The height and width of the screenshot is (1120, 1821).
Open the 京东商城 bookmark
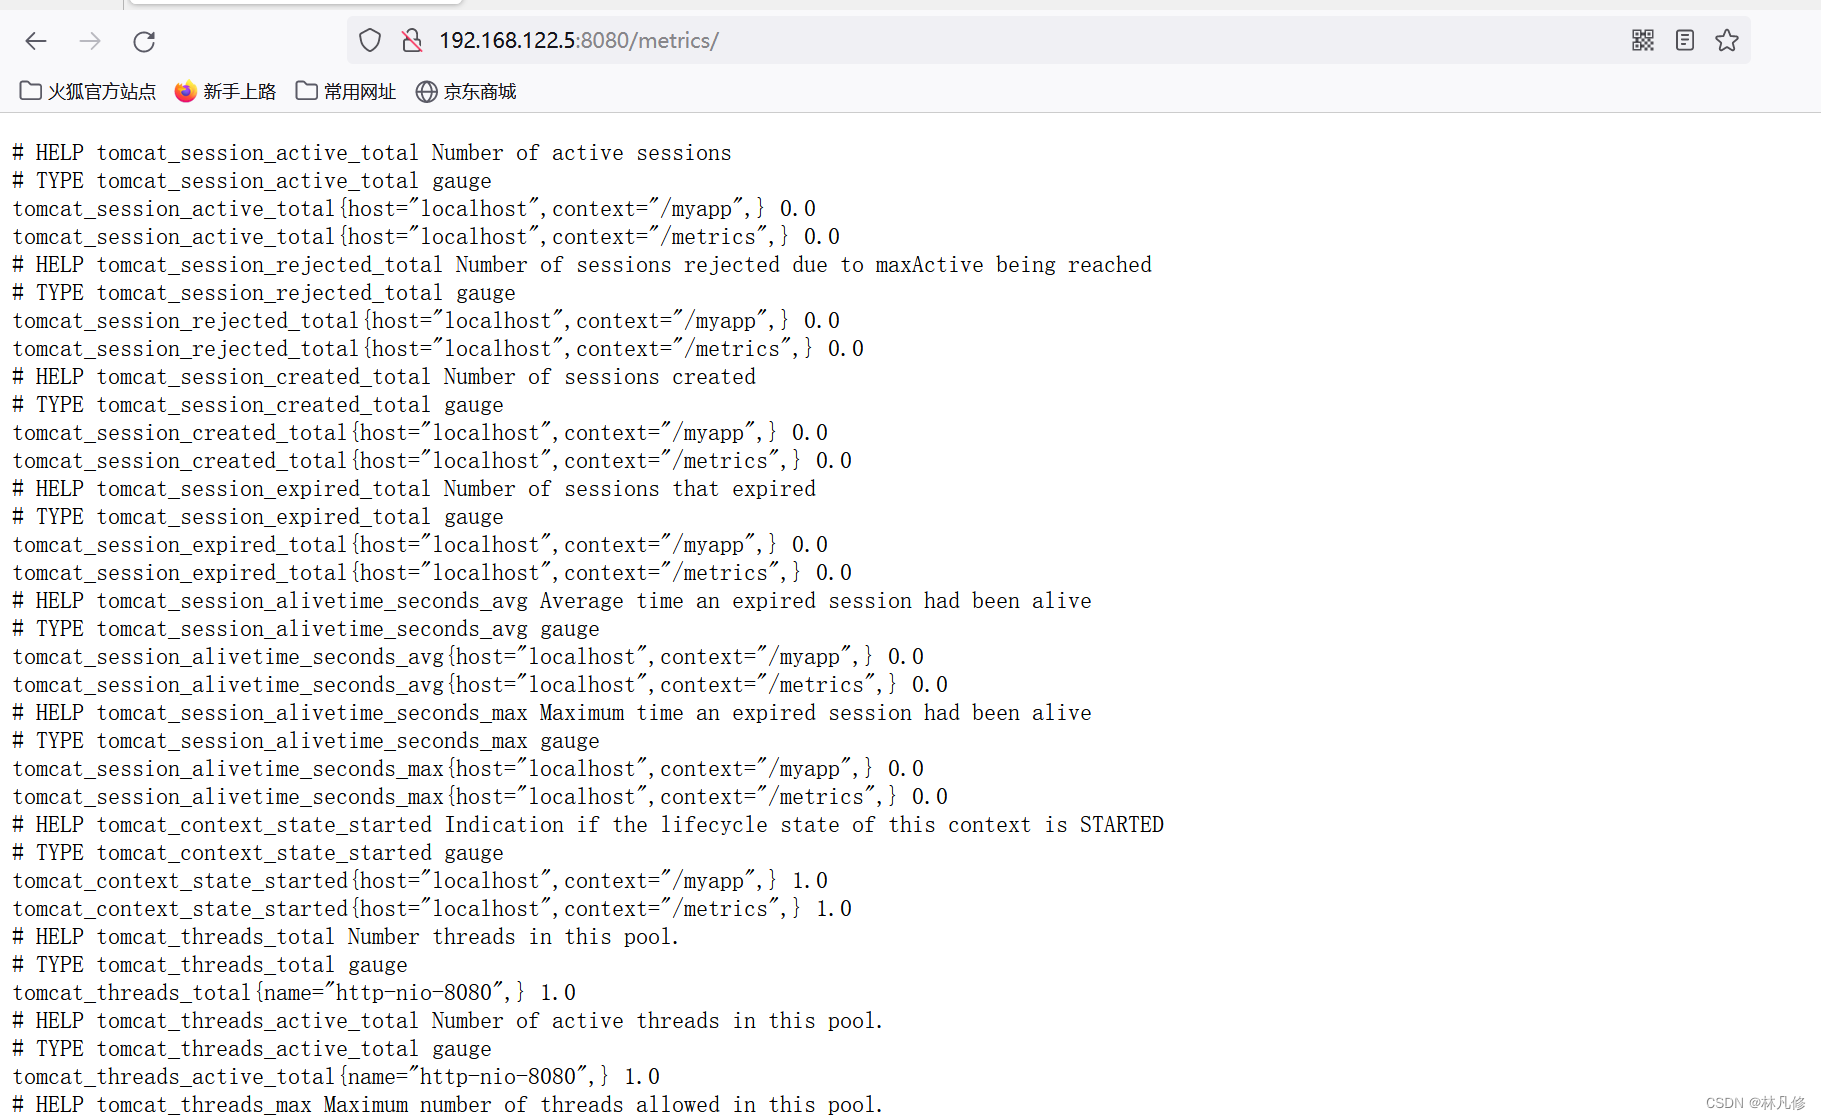point(466,92)
